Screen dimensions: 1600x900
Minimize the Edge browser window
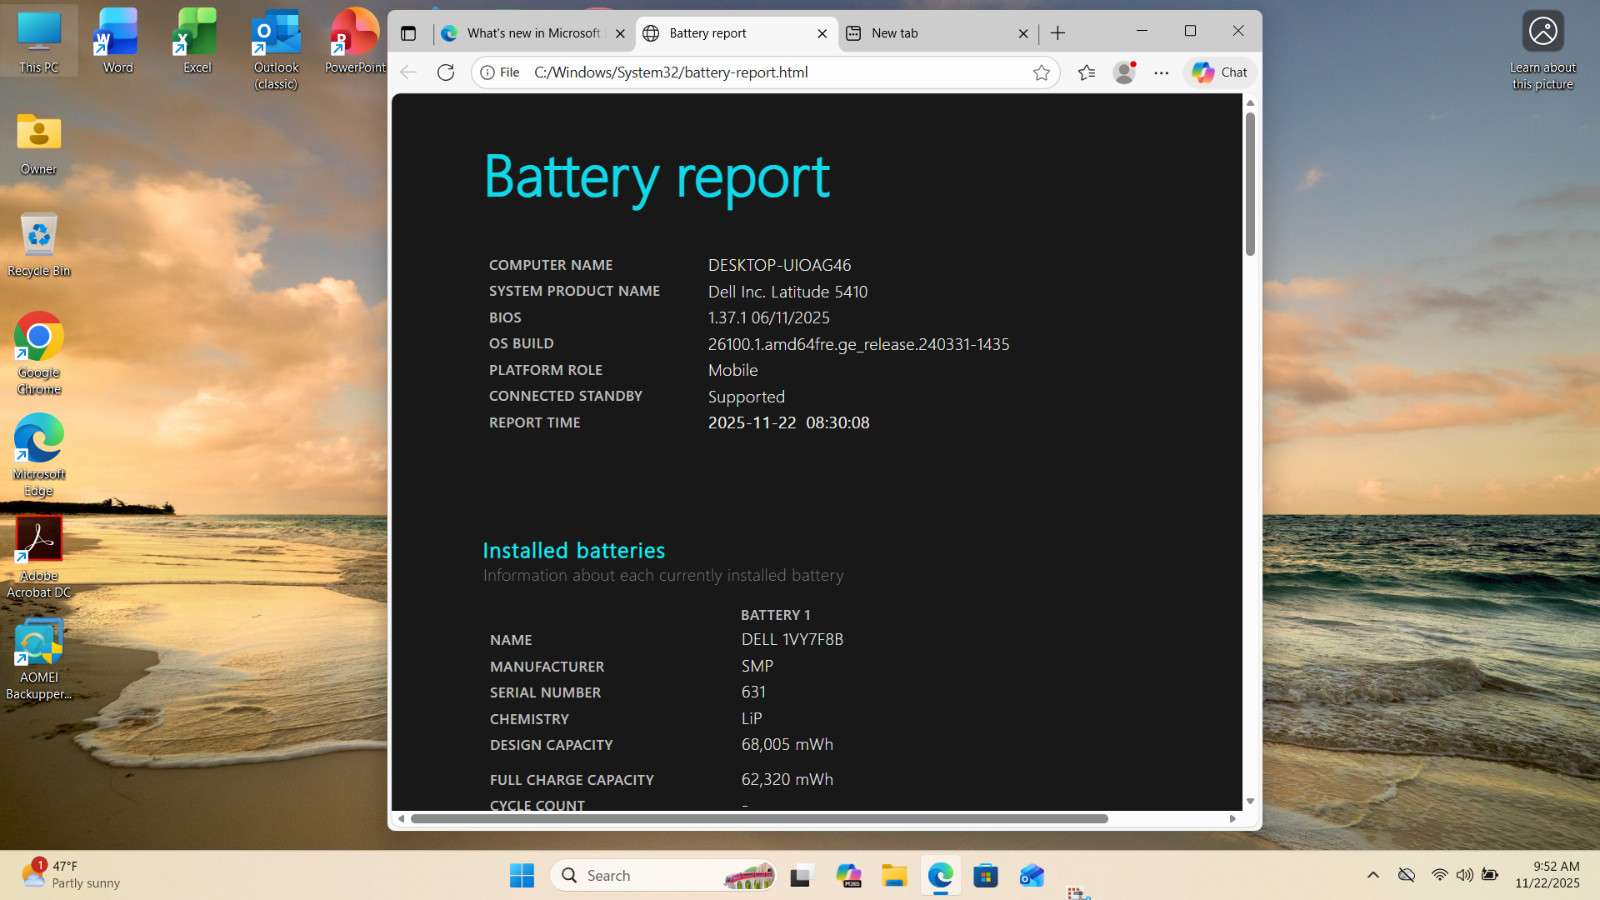(x=1142, y=31)
